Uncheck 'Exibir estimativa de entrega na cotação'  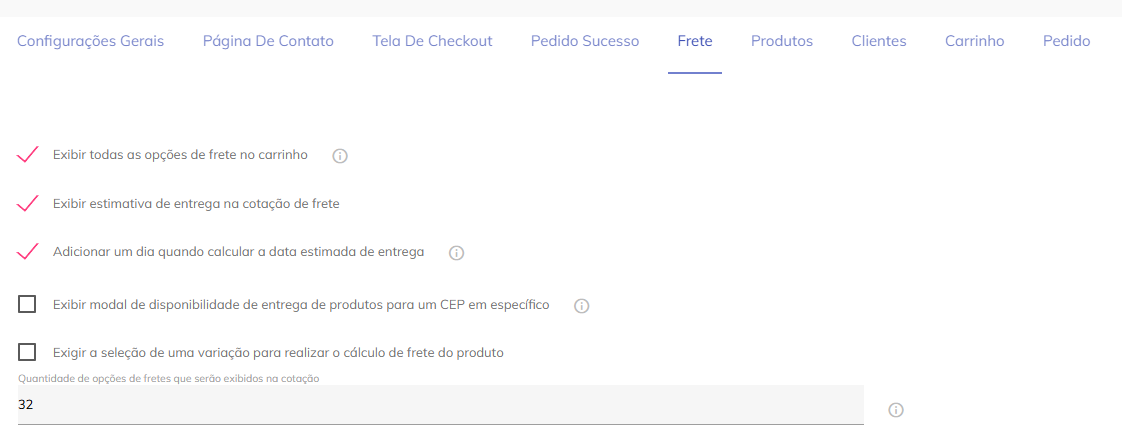click(28, 203)
